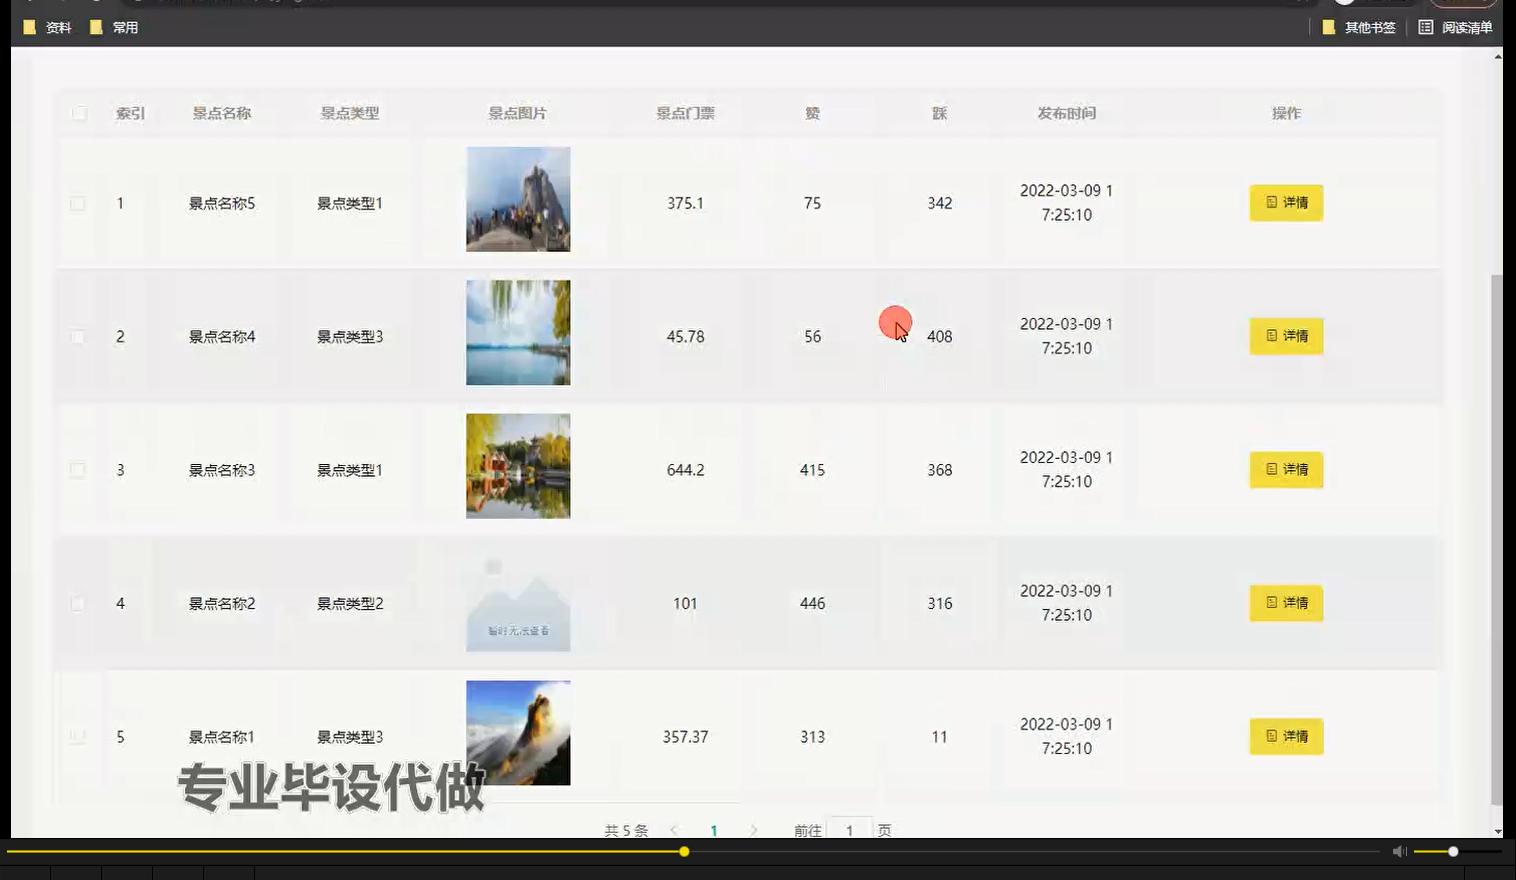Click the 详情 button for 景点名称5
The image size is (1516, 880).
[1286, 203]
